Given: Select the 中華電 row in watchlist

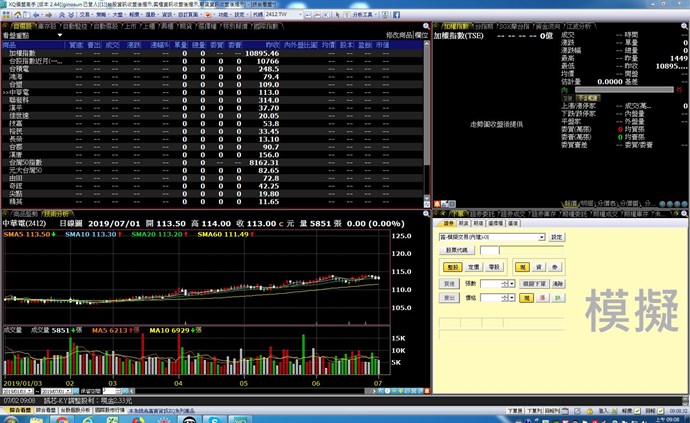Looking at the screenshot, I should pos(20,92).
